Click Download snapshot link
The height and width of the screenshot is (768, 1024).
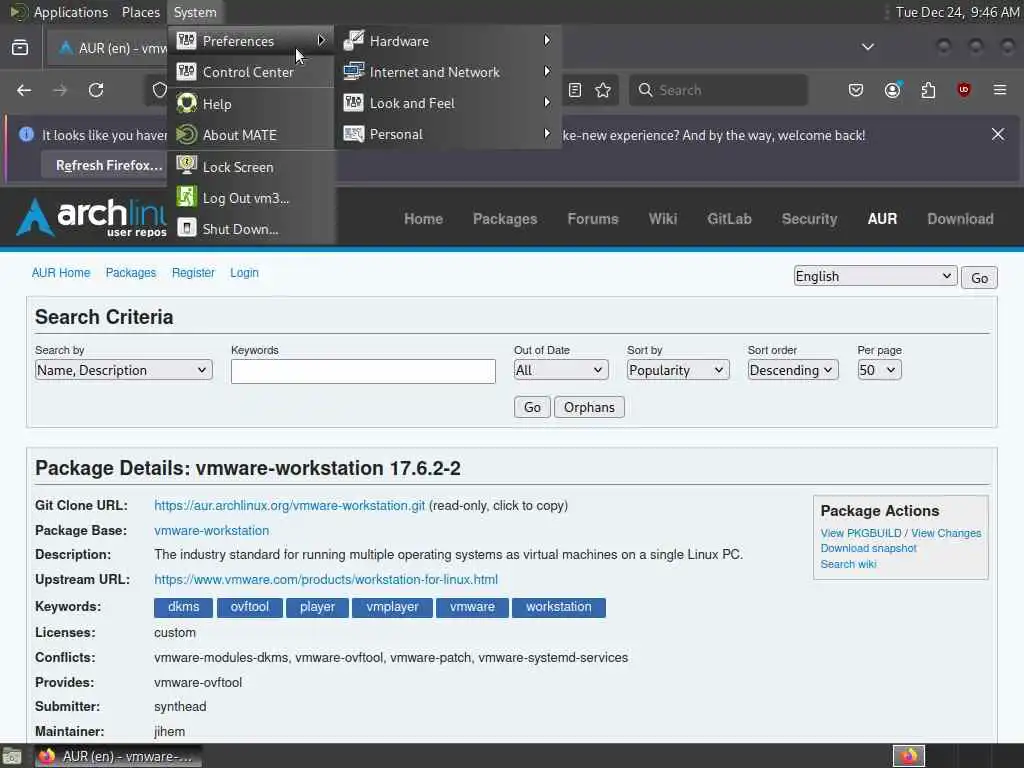[x=869, y=549]
